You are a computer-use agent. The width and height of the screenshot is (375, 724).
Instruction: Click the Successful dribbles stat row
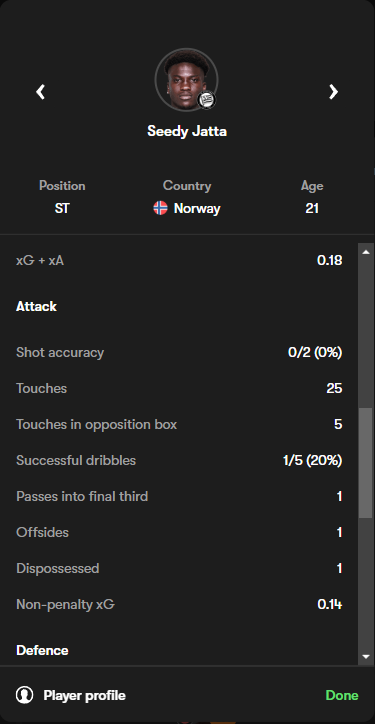coord(179,460)
